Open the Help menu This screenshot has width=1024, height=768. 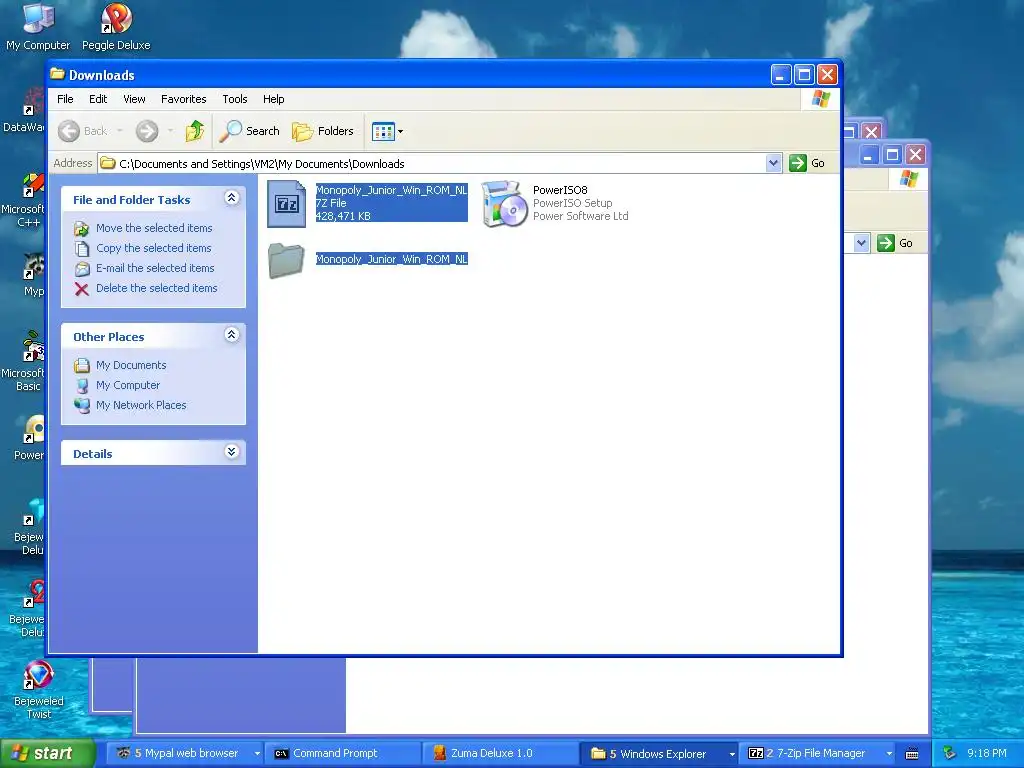point(274,99)
